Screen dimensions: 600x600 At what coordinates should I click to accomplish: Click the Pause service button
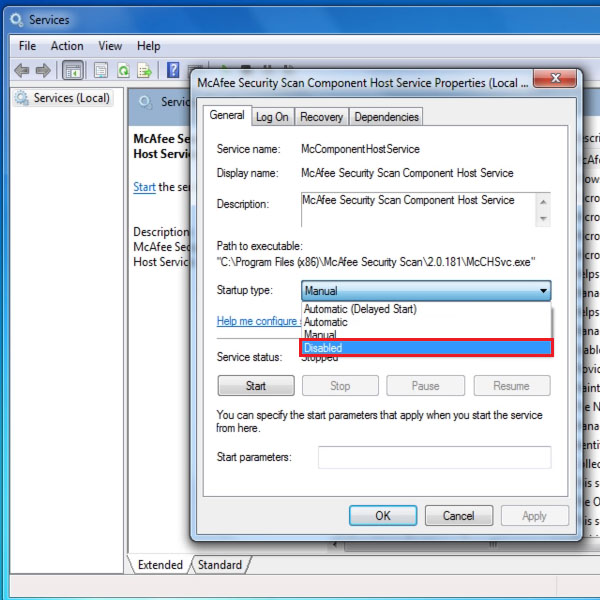426,385
